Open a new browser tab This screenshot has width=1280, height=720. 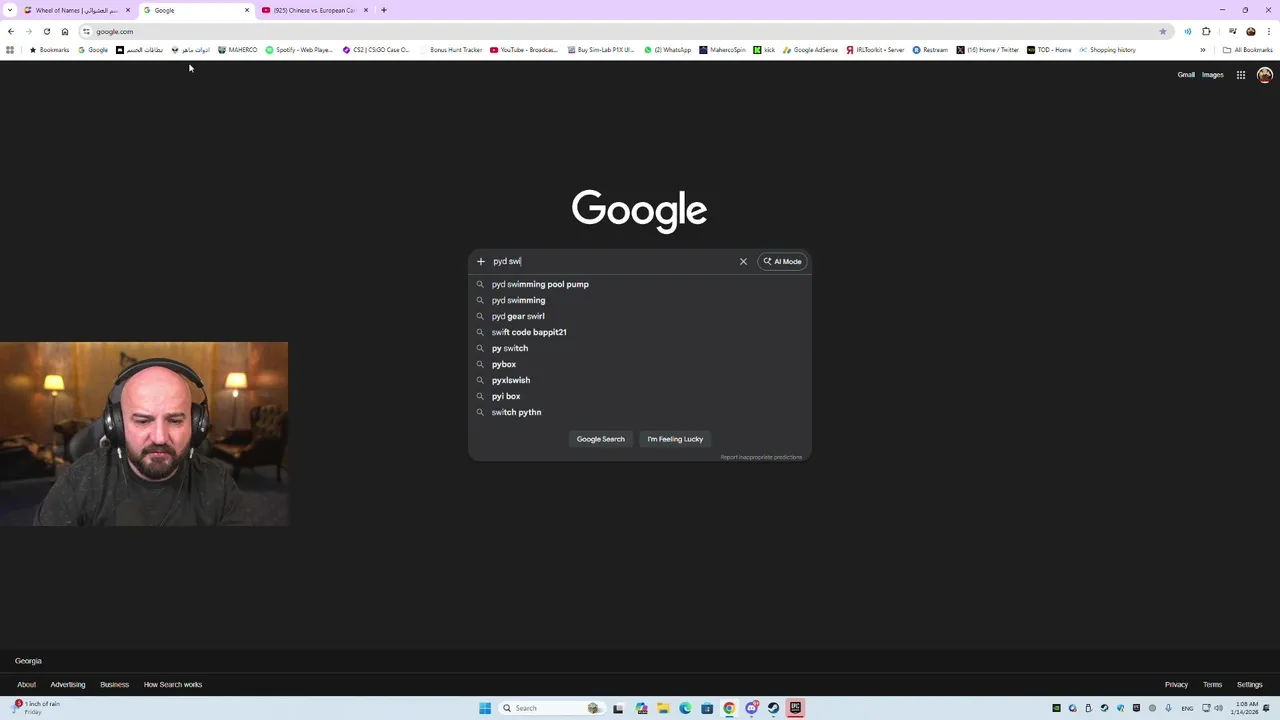pos(384,10)
